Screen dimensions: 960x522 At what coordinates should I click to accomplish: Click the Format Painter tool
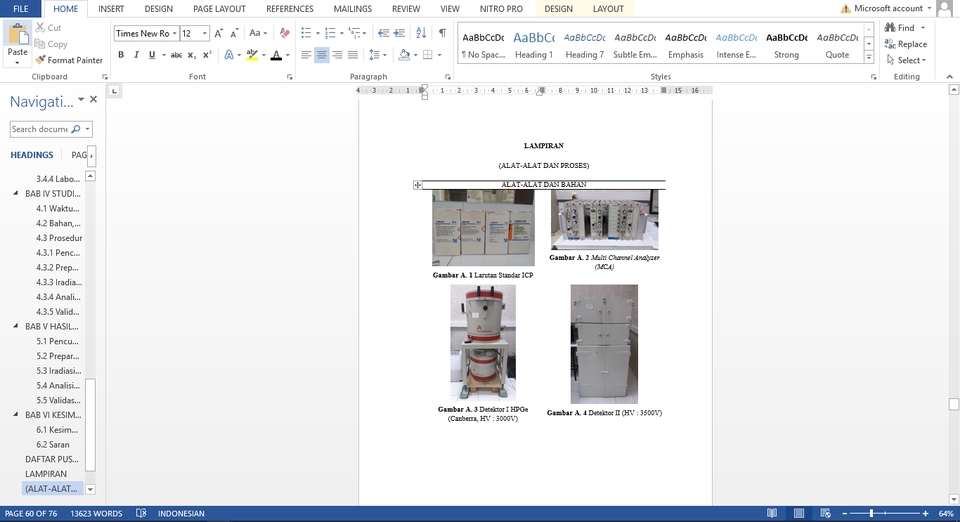pyautogui.click(x=69, y=60)
